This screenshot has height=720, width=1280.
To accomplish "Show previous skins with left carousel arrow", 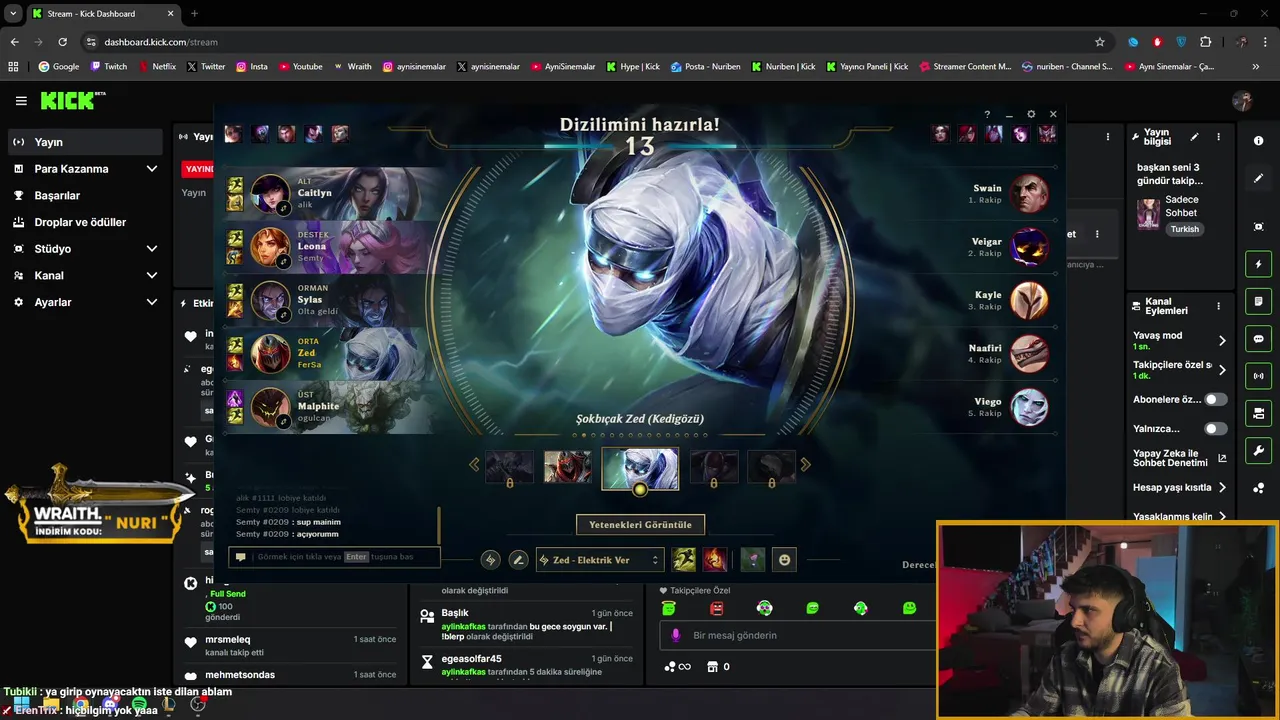I will coord(475,464).
